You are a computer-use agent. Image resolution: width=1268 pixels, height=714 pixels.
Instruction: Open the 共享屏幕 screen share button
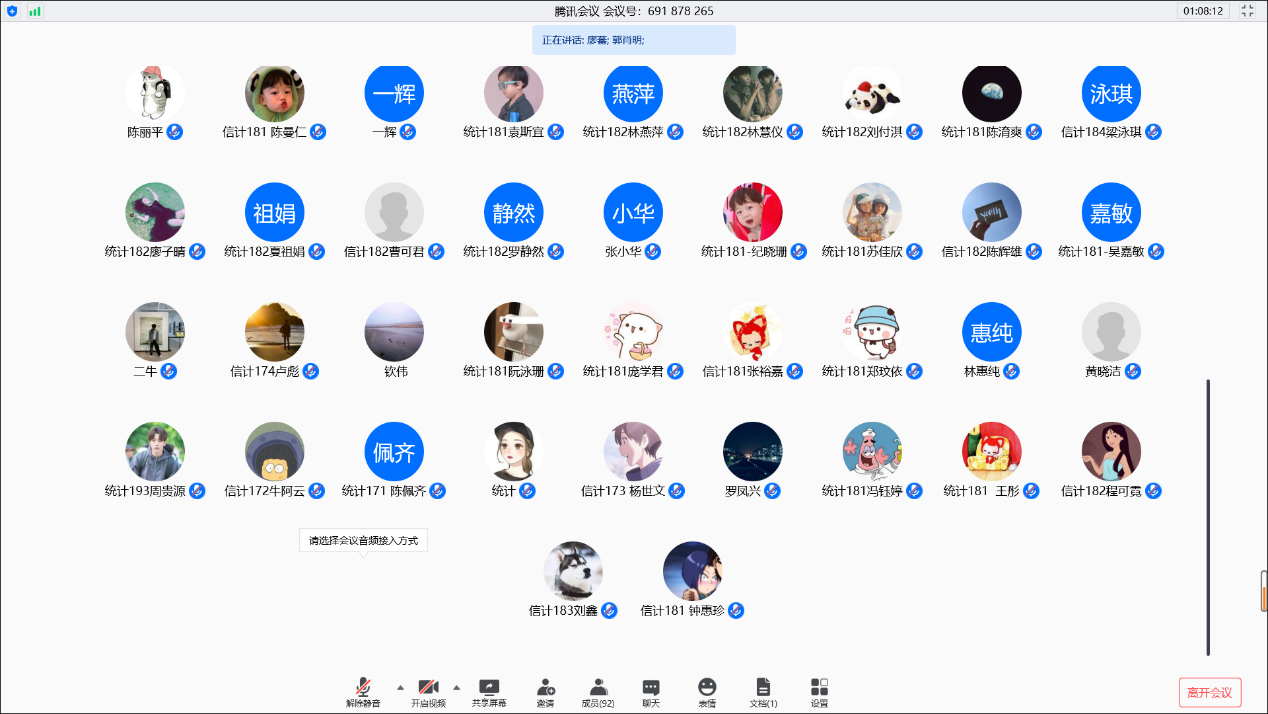click(489, 688)
